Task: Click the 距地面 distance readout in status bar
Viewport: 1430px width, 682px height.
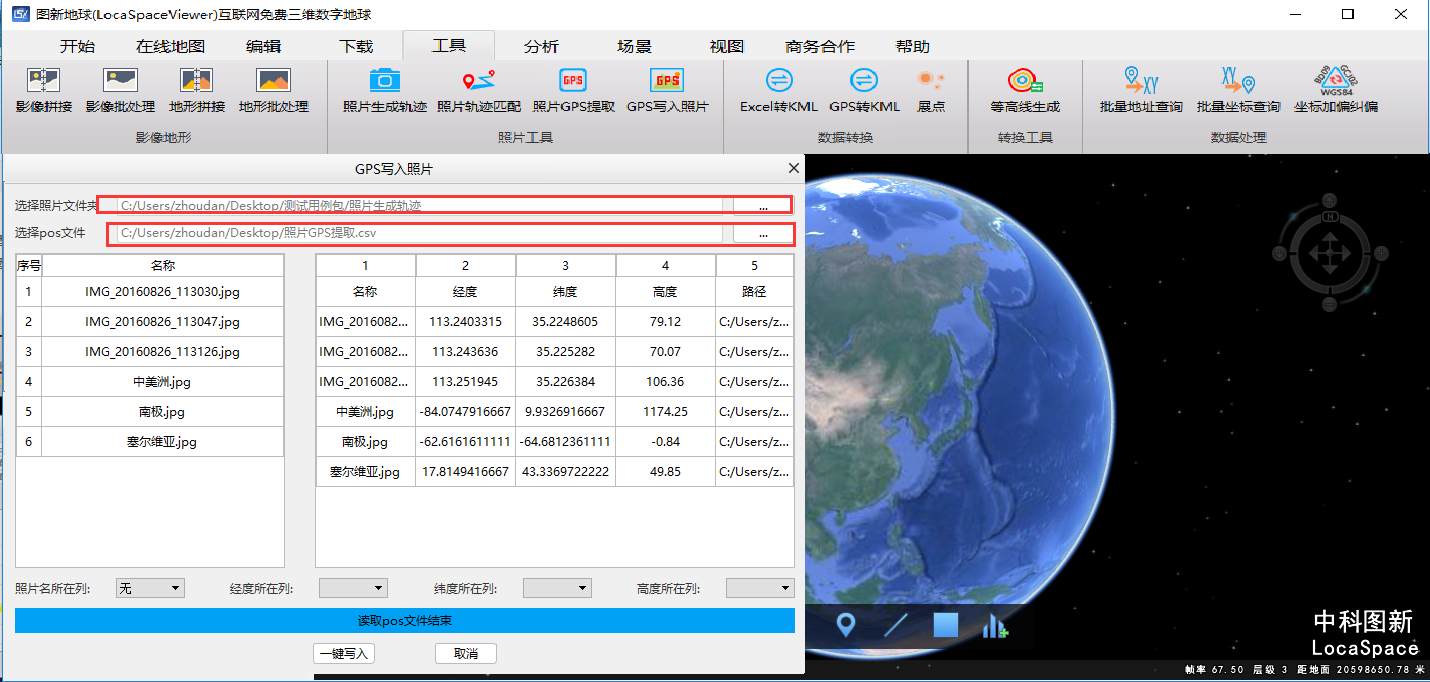Action: (x=1359, y=671)
